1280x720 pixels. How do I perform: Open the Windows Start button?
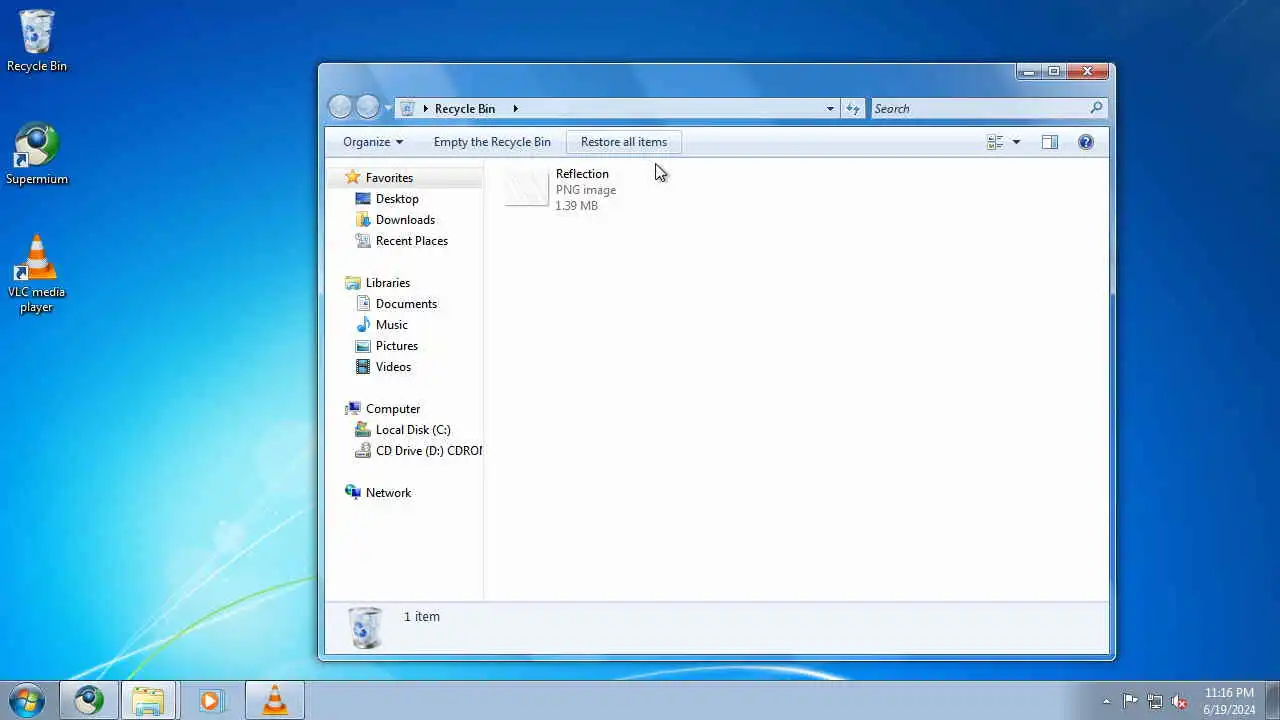click(x=27, y=701)
